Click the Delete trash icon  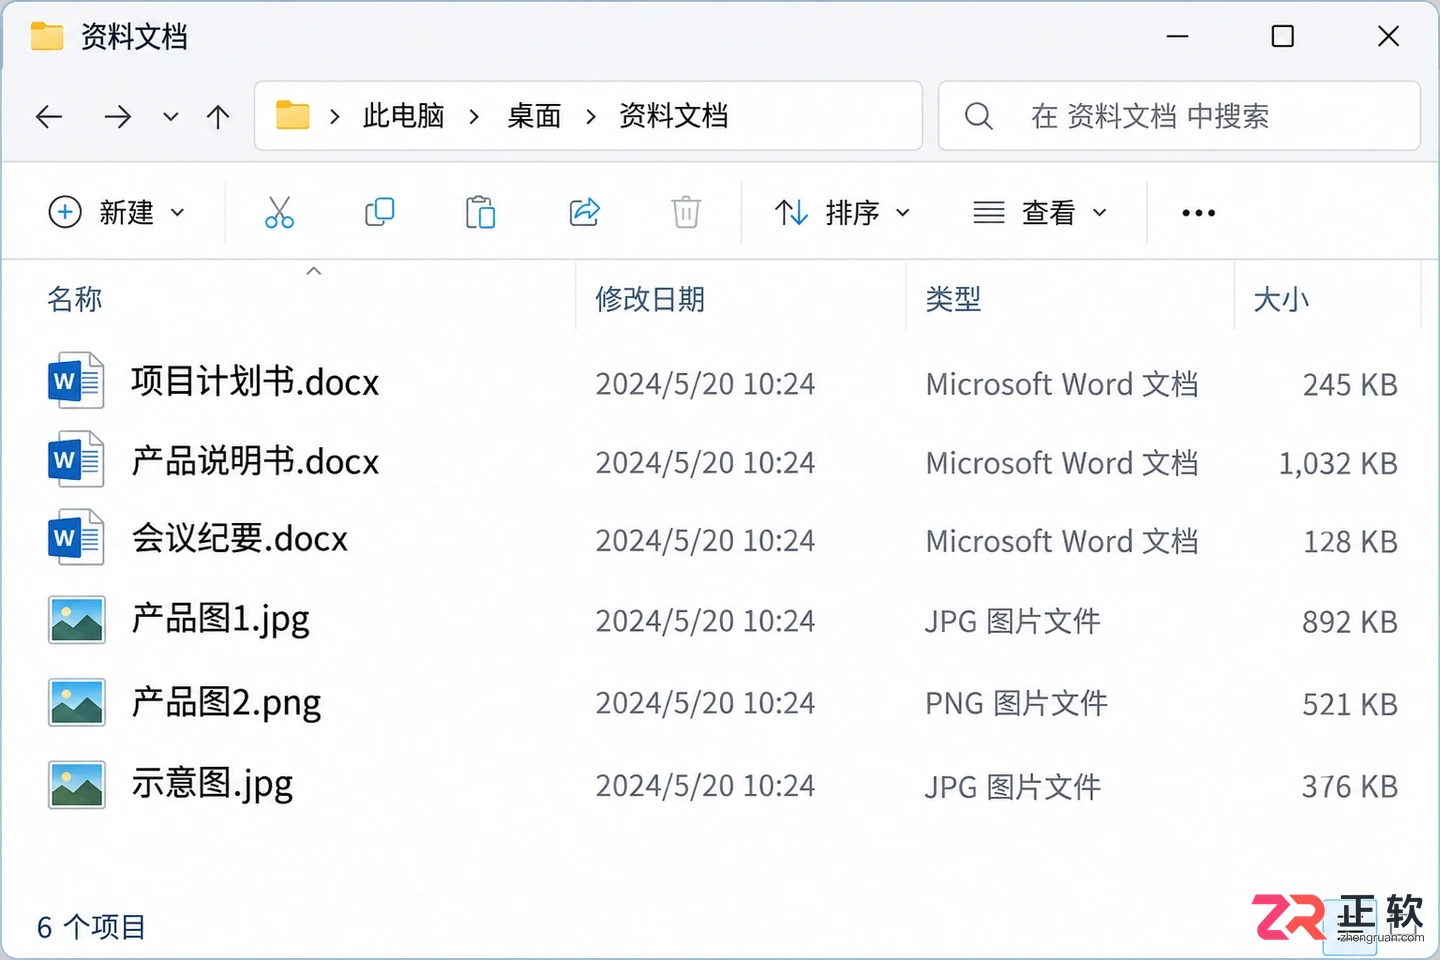(x=686, y=212)
